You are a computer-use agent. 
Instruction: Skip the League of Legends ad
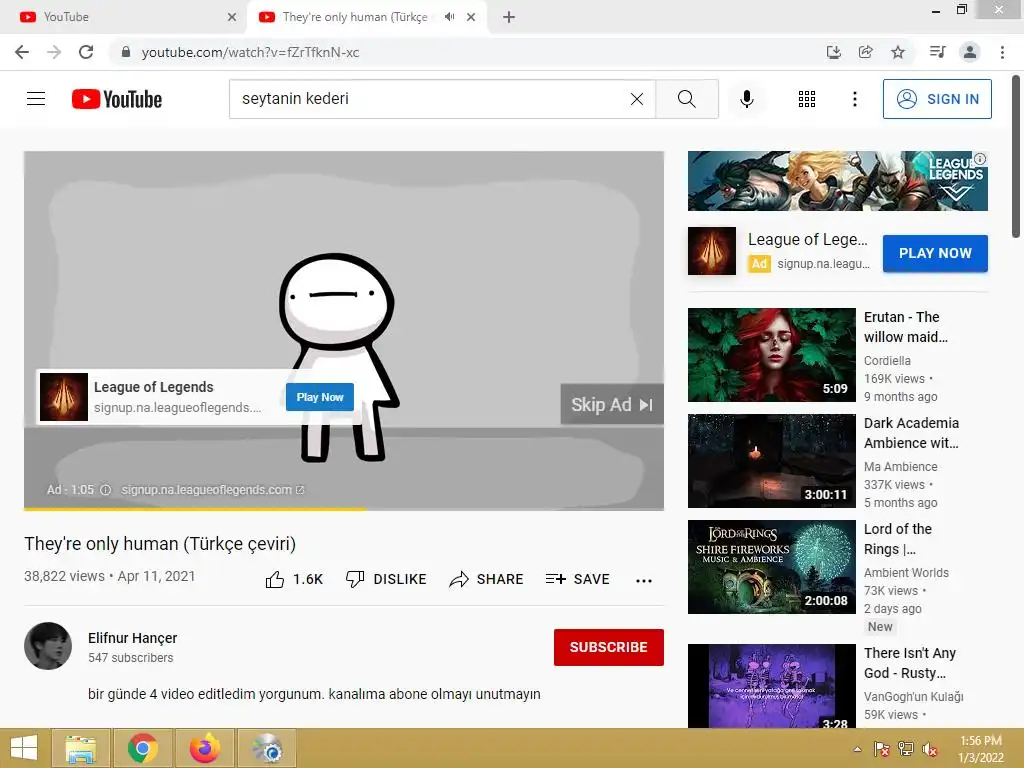tap(612, 405)
